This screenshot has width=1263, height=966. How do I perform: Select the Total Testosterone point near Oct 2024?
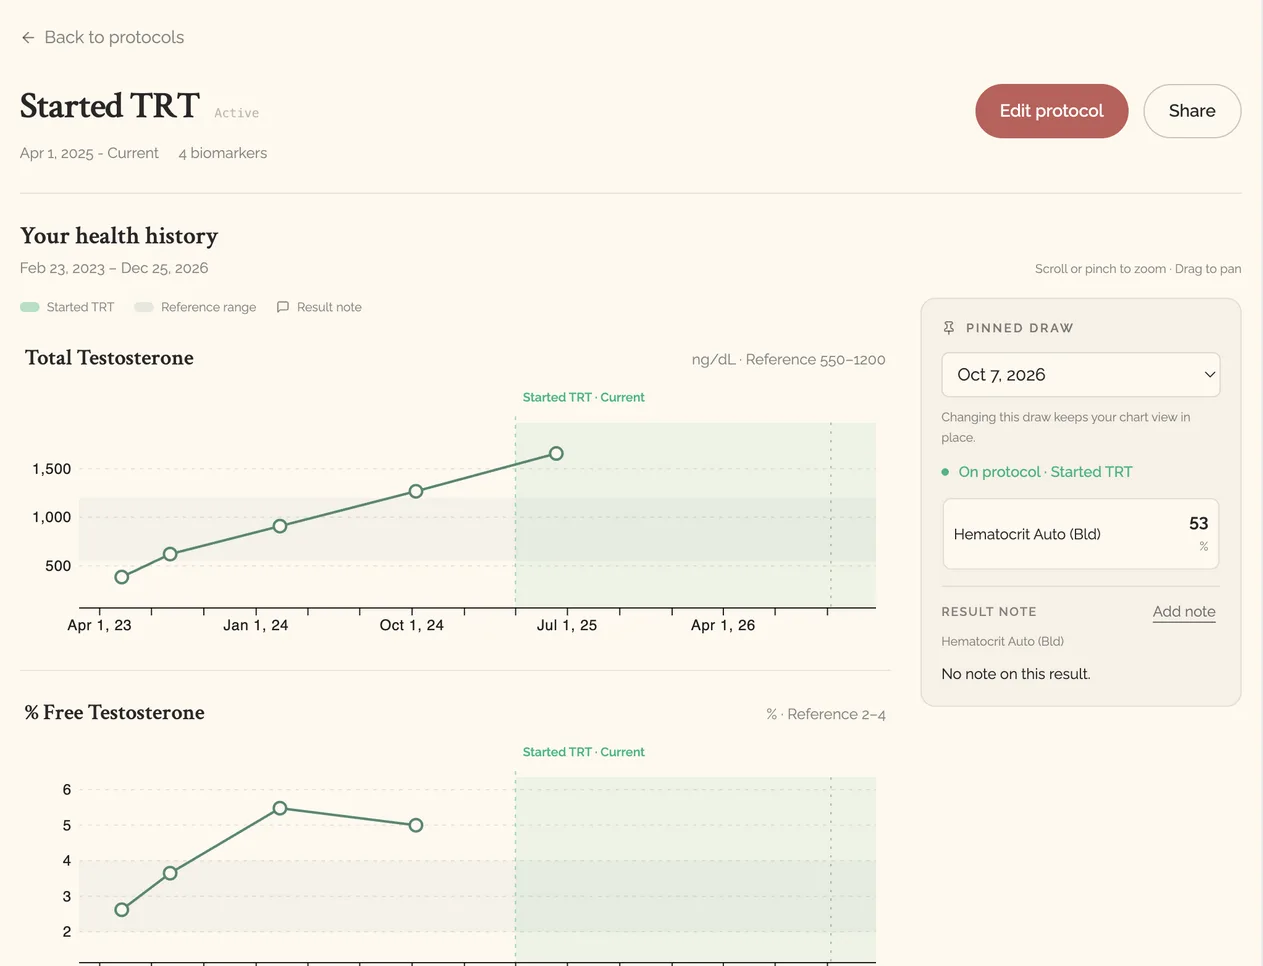(x=416, y=491)
